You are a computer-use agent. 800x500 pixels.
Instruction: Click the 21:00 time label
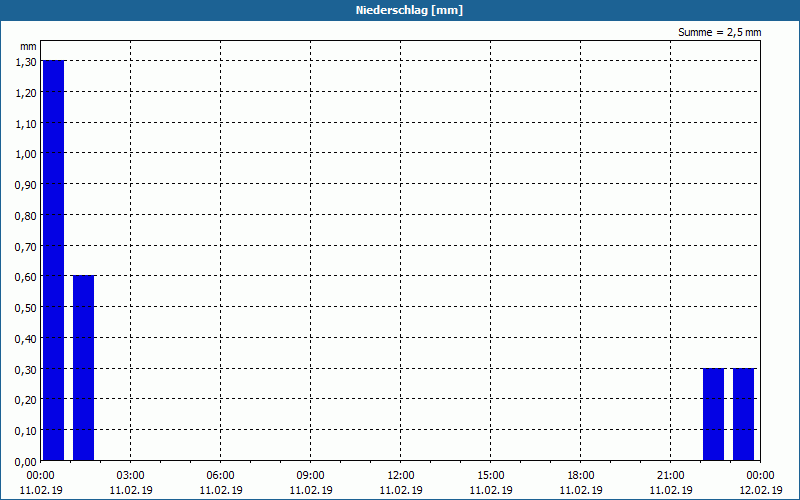(670, 476)
